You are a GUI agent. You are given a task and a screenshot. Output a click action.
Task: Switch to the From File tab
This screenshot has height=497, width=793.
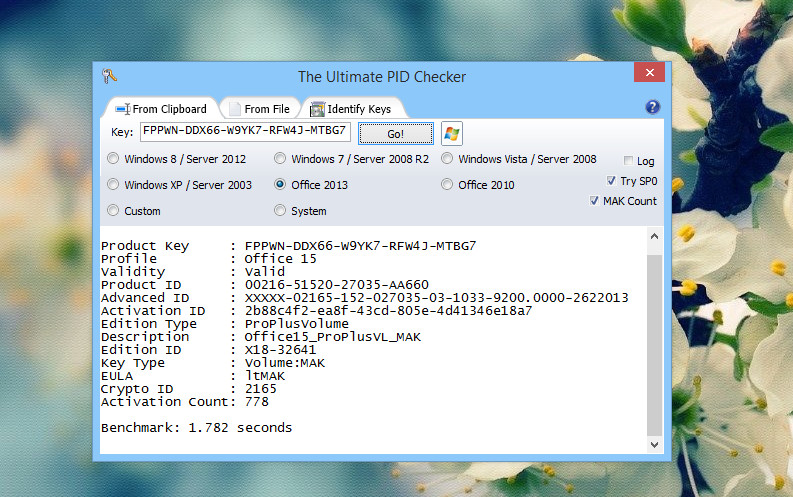pos(260,109)
